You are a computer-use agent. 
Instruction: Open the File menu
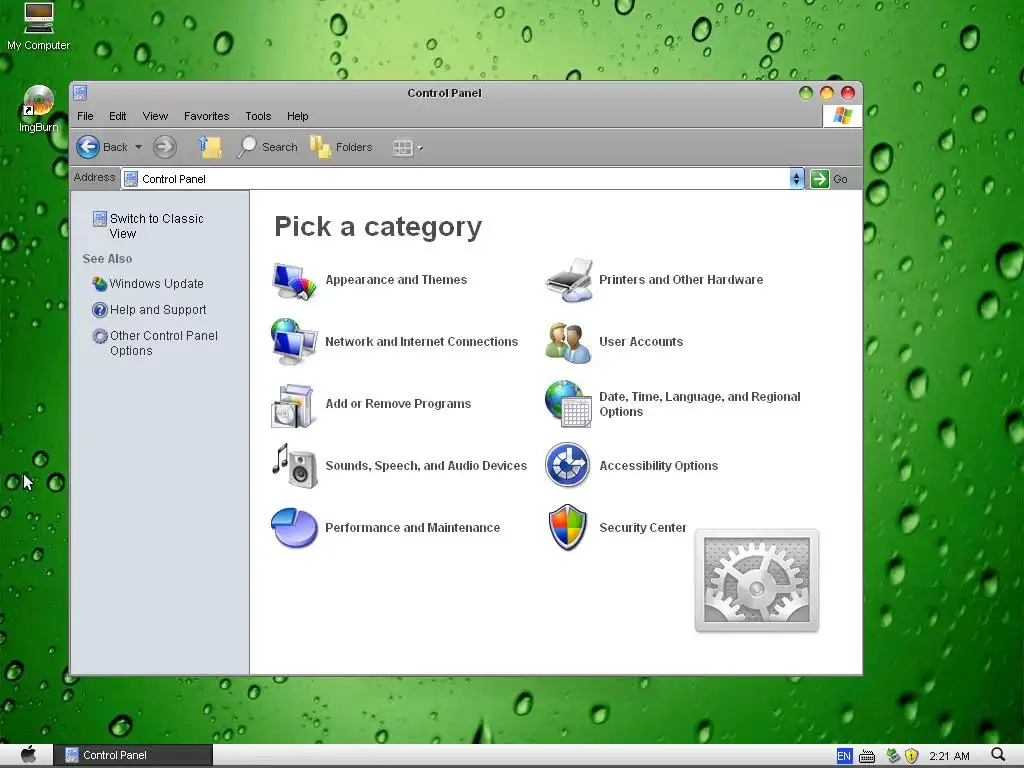pyautogui.click(x=85, y=116)
